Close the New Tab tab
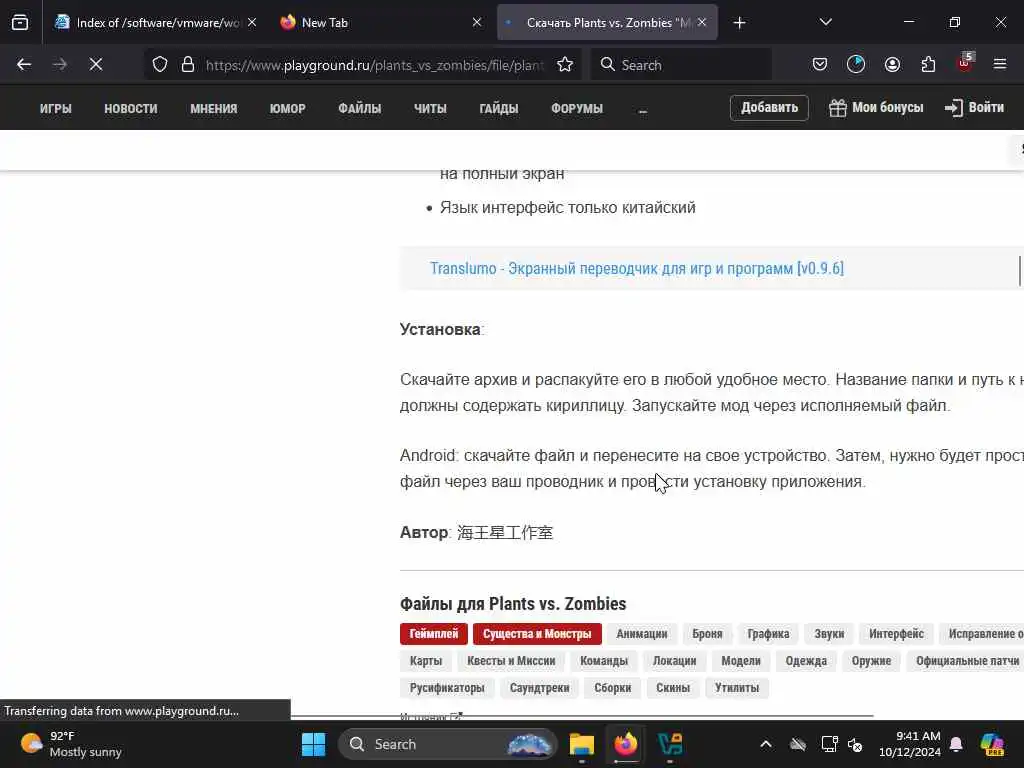The height and width of the screenshot is (768, 1024). pyautogui.click(x=477, y=22)
